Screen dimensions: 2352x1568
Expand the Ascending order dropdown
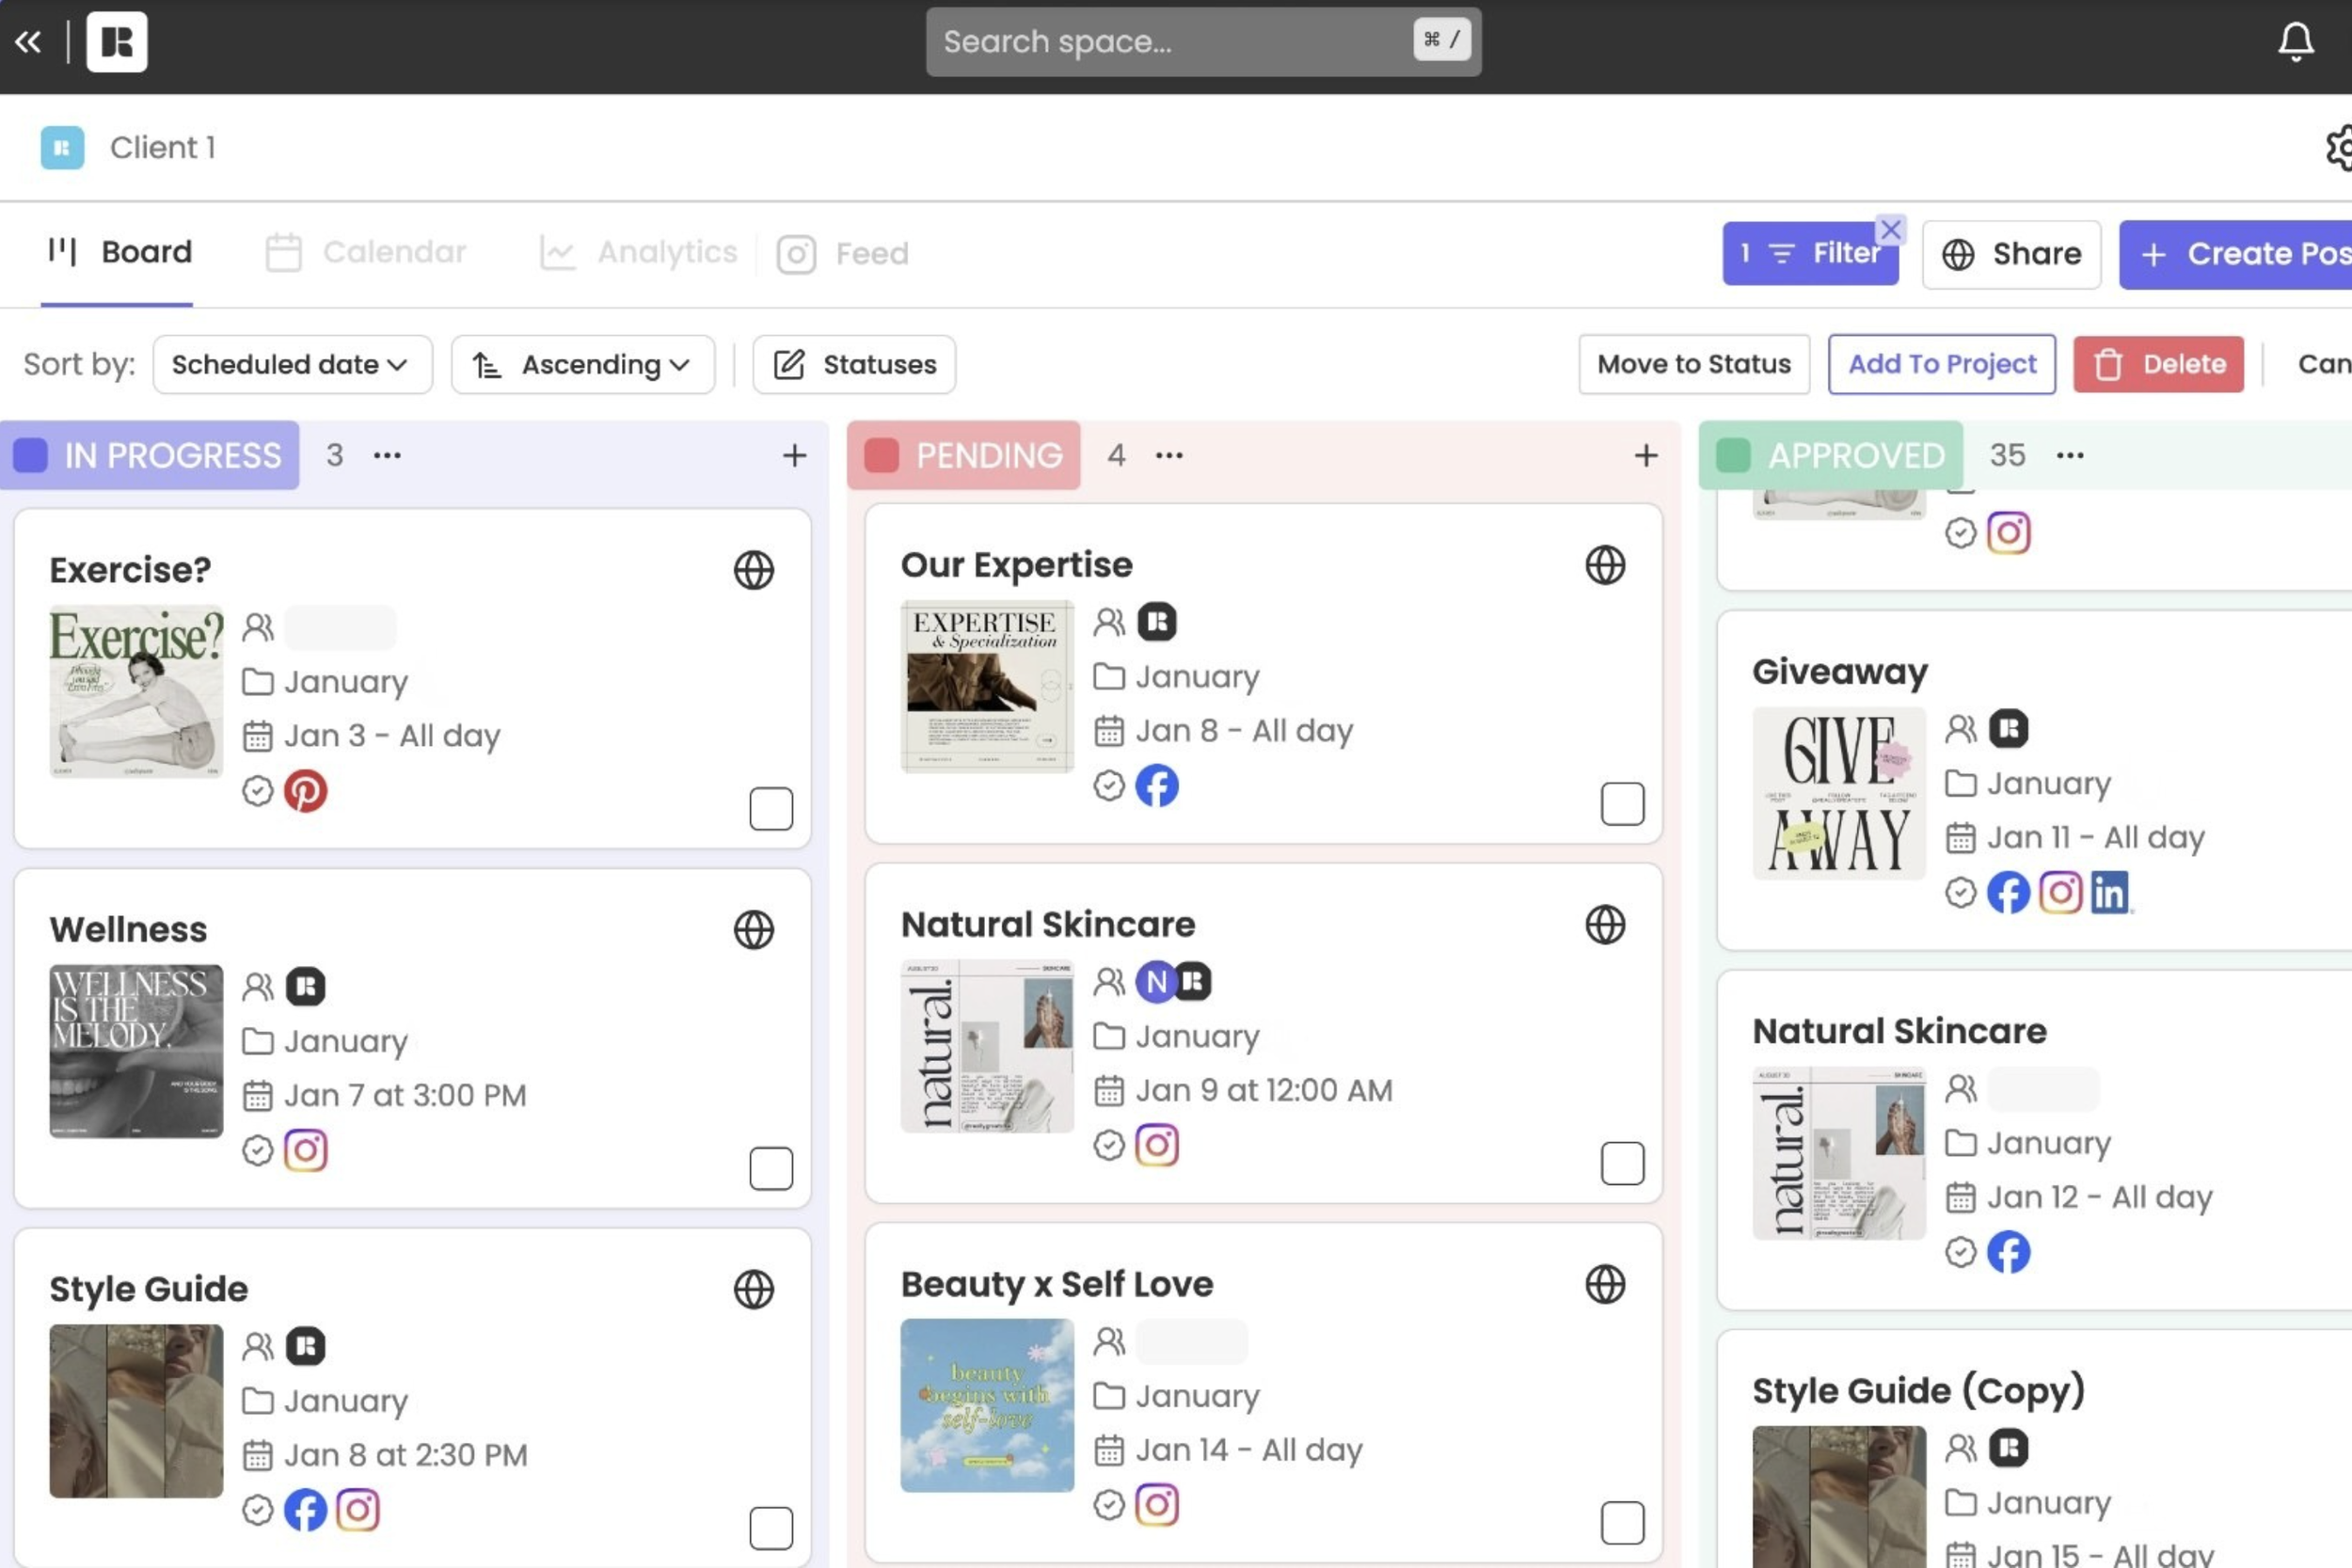pyautogui.click(x=582, y=365)
